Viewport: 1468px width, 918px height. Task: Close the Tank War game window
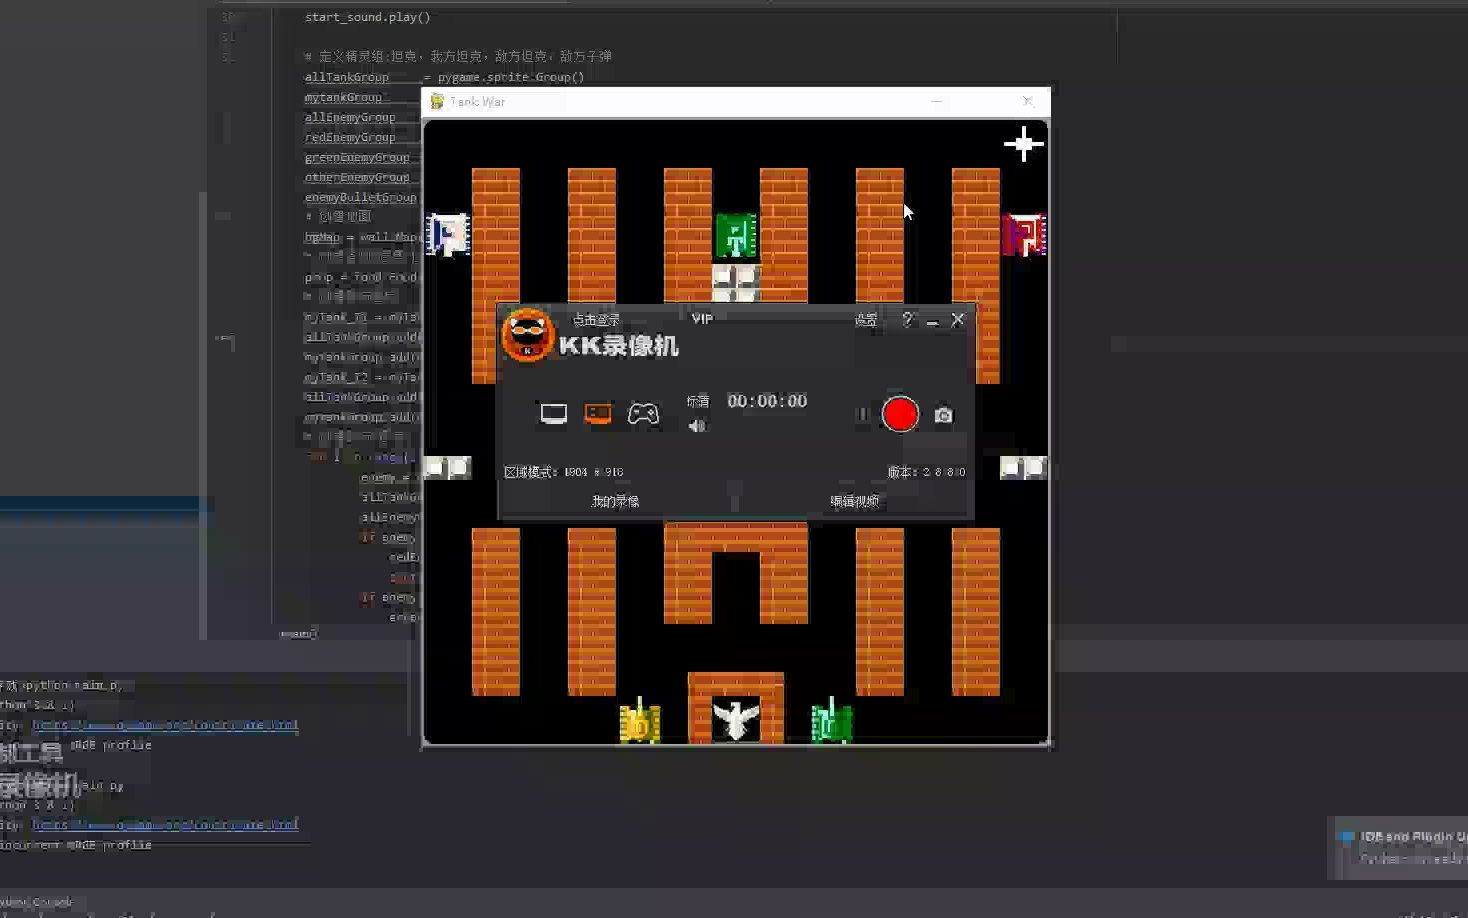[1027, 101]
